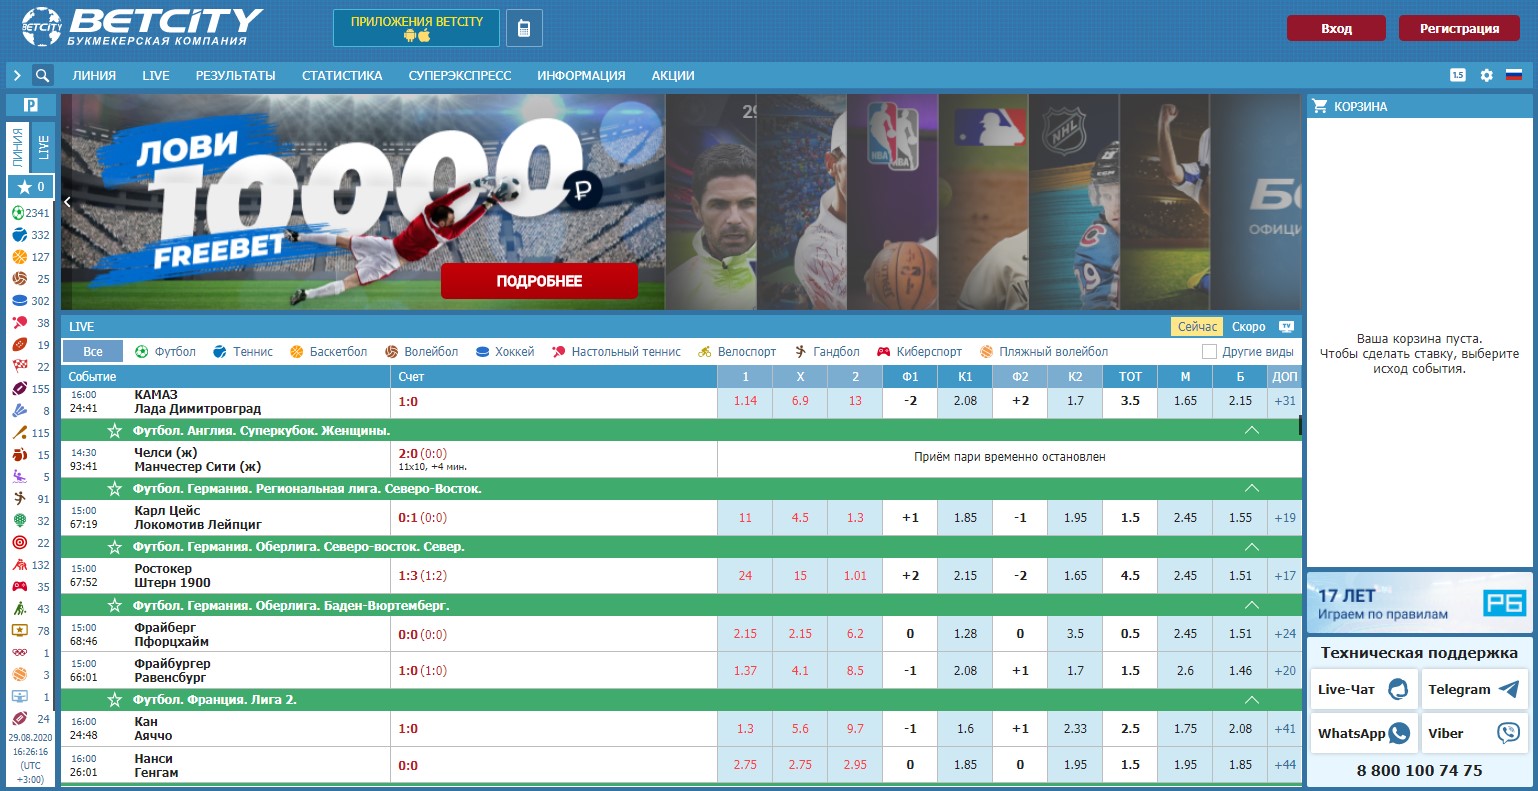Open the tennis sport with 332 events

(x=30, y=235)
